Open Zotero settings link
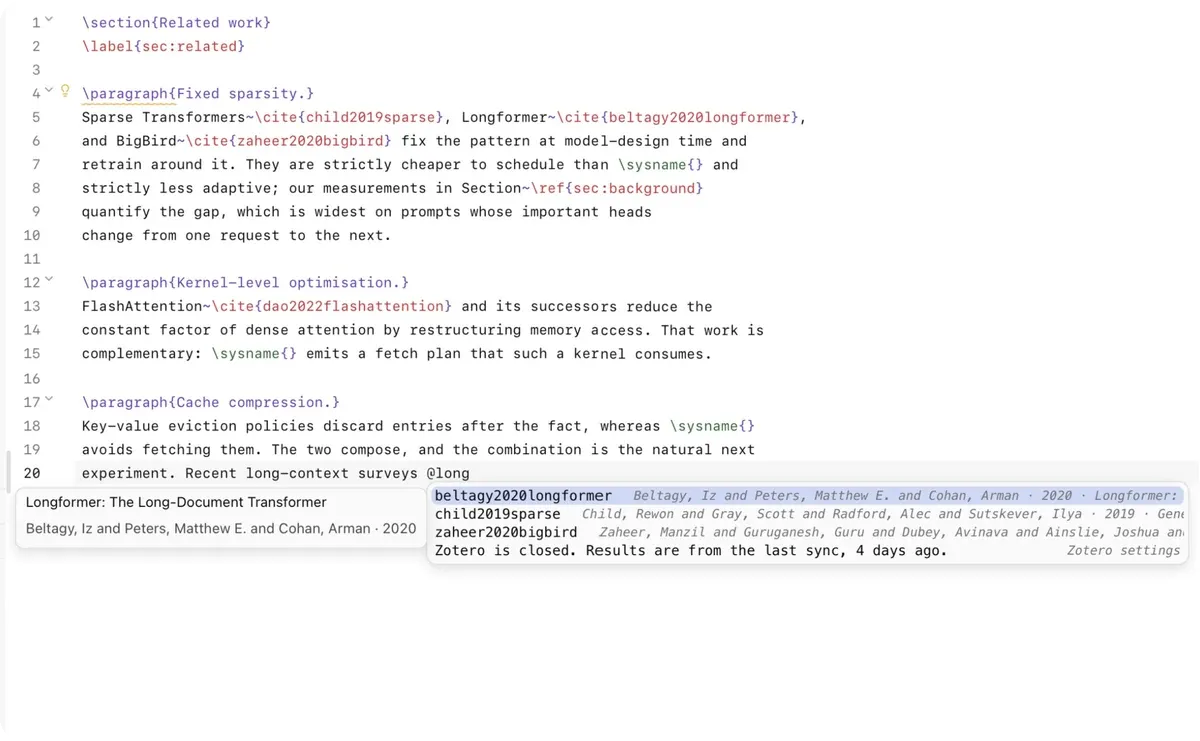This screenshot has width=1200, height=741. pyautogui.click(x=1123, y=550)
